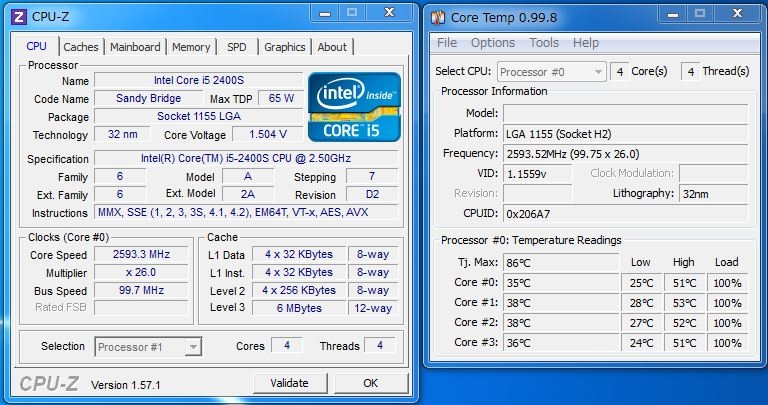Minimize the Core Temp window

[x=673, y=14]
